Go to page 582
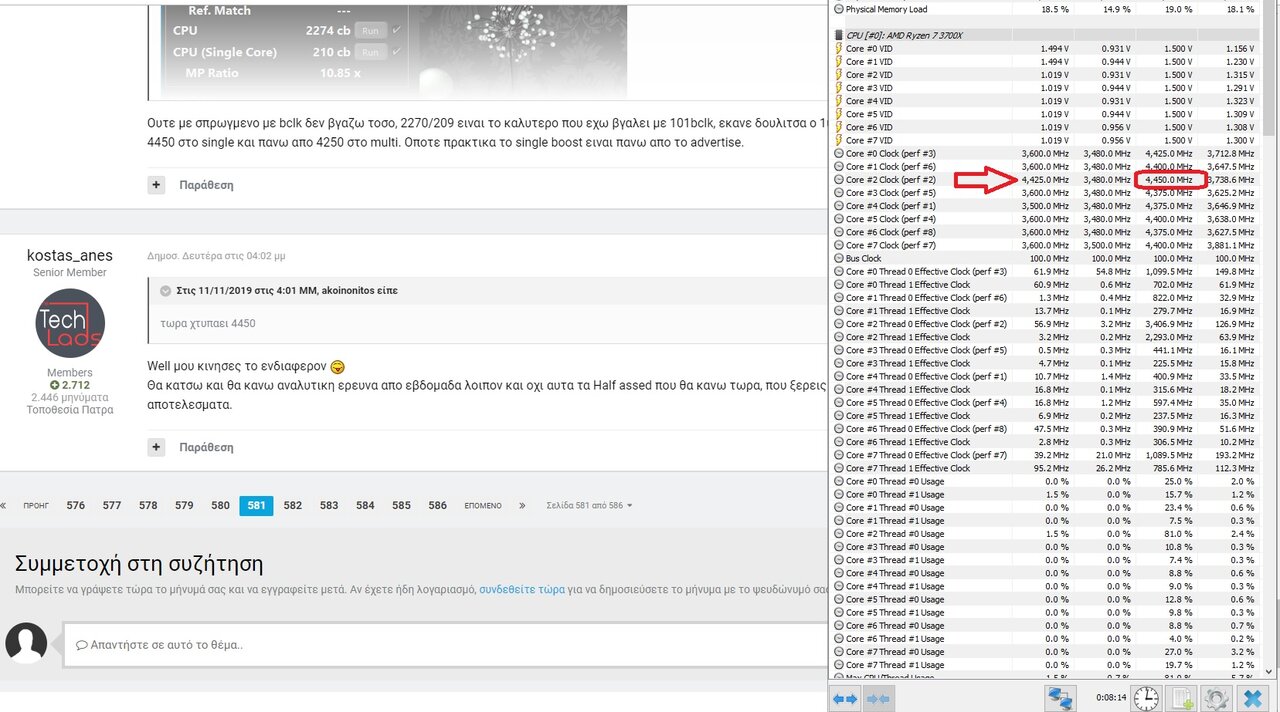 (x=293, y=506)
